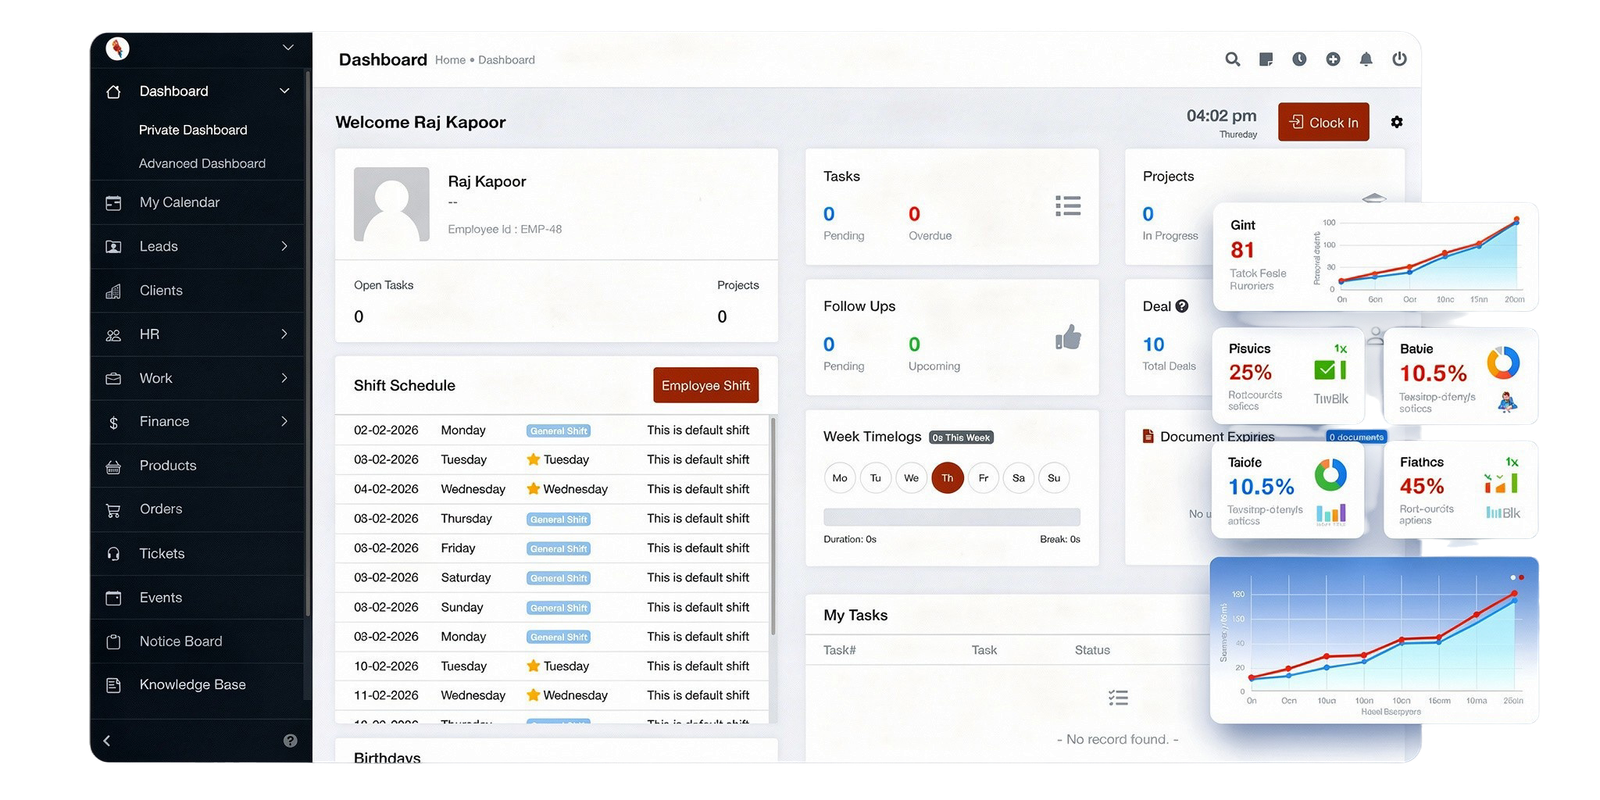Screen dimensions: 1600x800
Task: Click the Employee Shift button
Action: coord(705,385)
